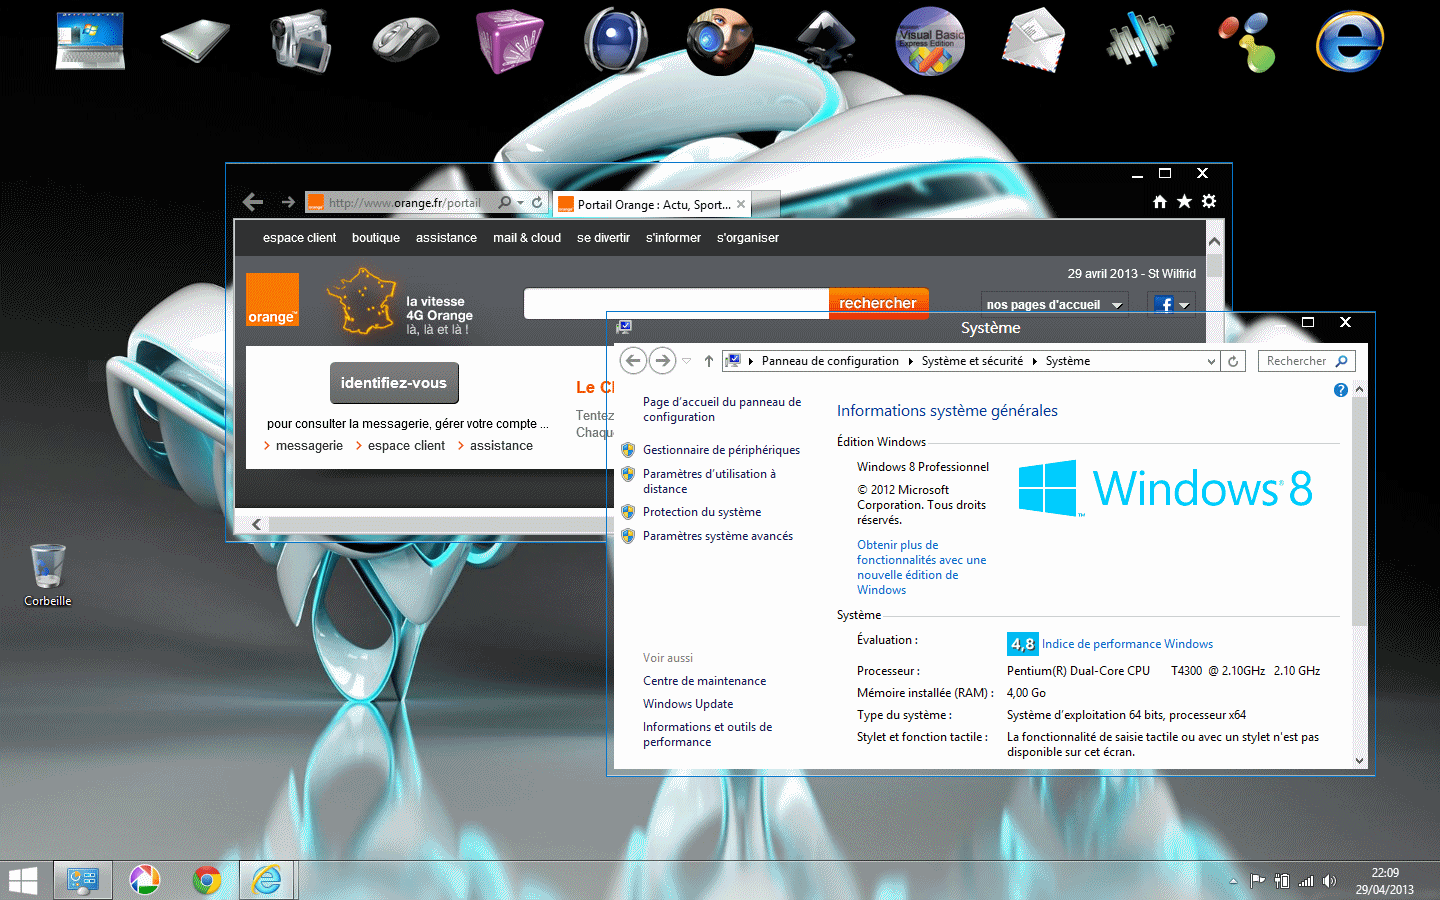Expand the nos pages d'accueil dropdown

tap(1117, 305)
